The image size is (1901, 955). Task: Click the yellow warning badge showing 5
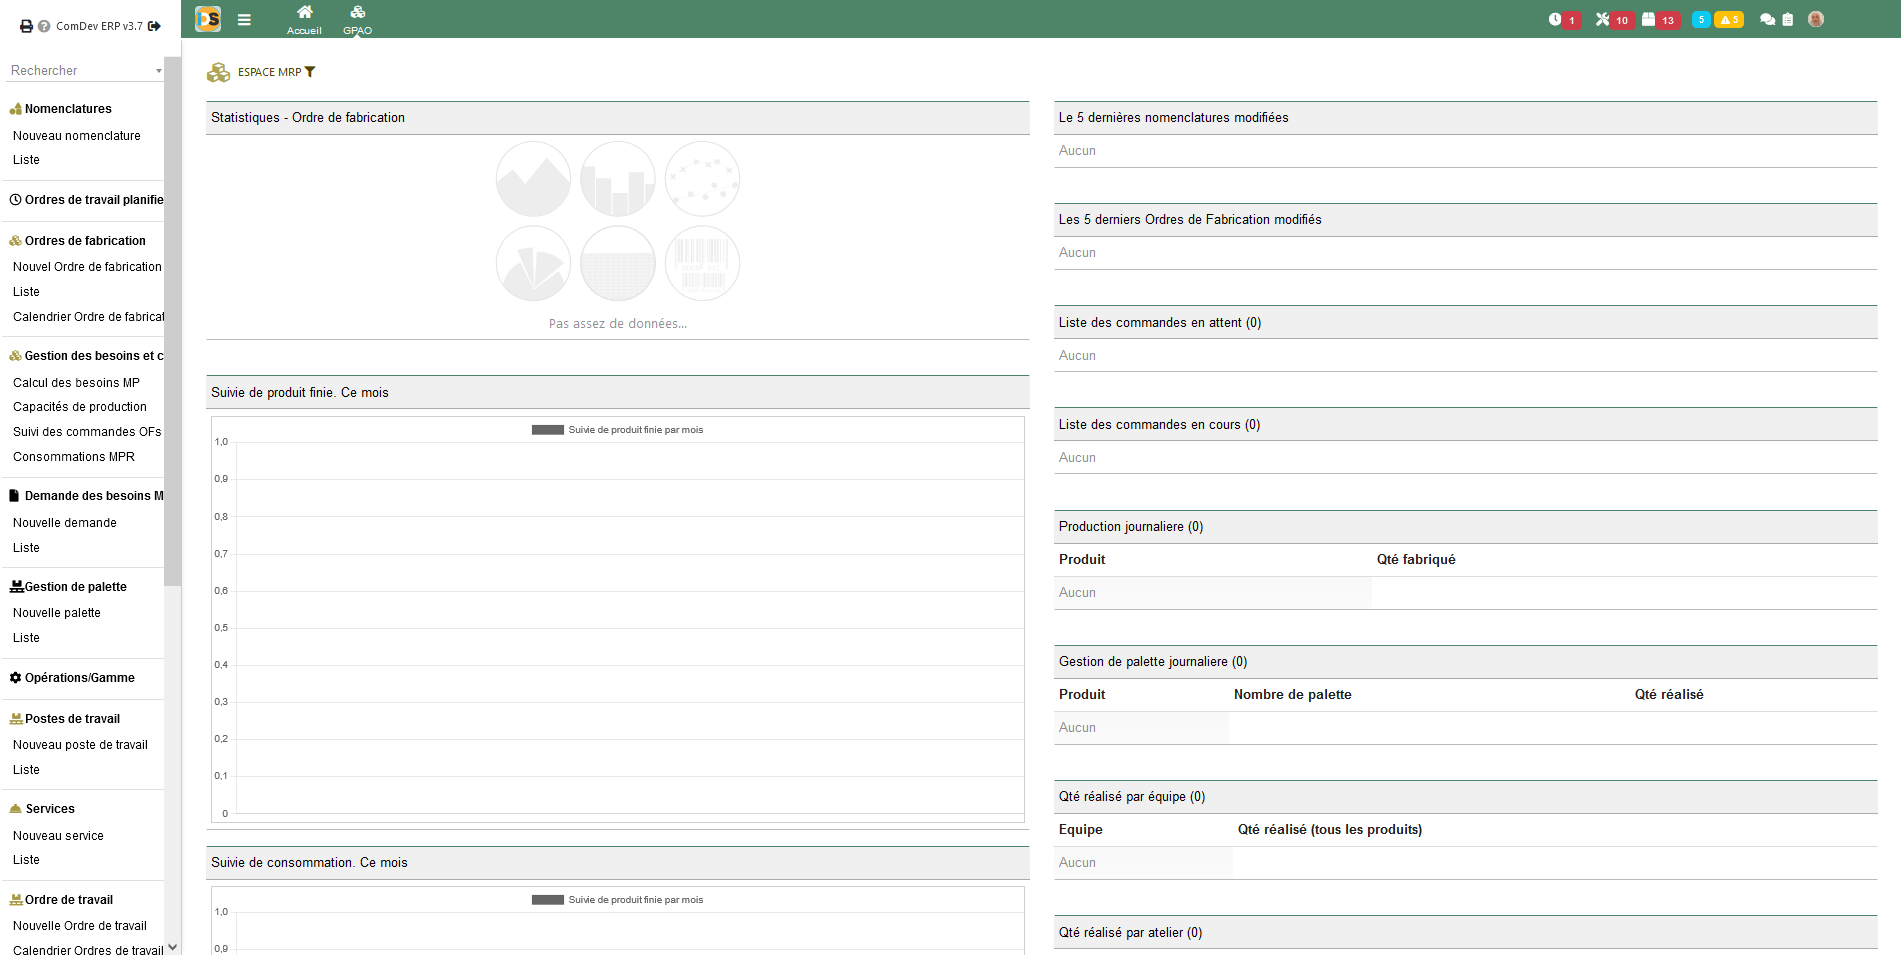pyautogui.click(x=1729, y=20)
